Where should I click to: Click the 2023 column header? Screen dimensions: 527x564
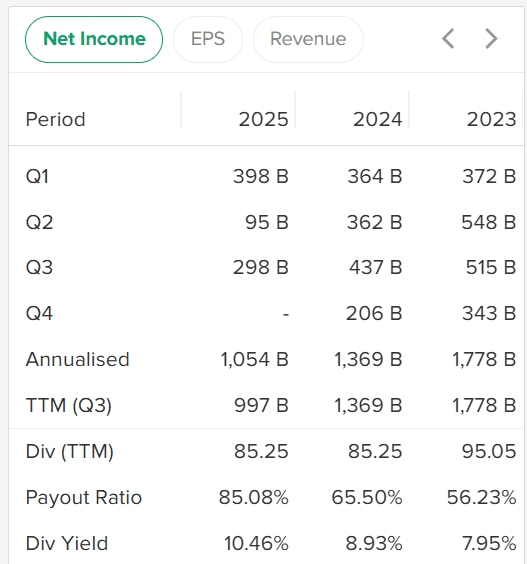click(x=491, y=119)
